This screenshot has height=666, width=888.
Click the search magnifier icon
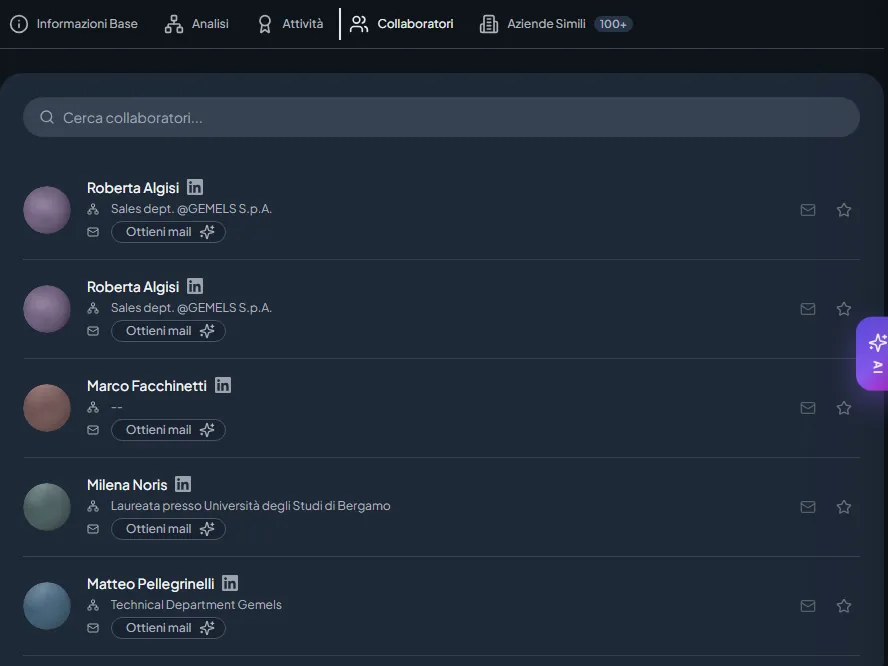(x=47, y=117)
